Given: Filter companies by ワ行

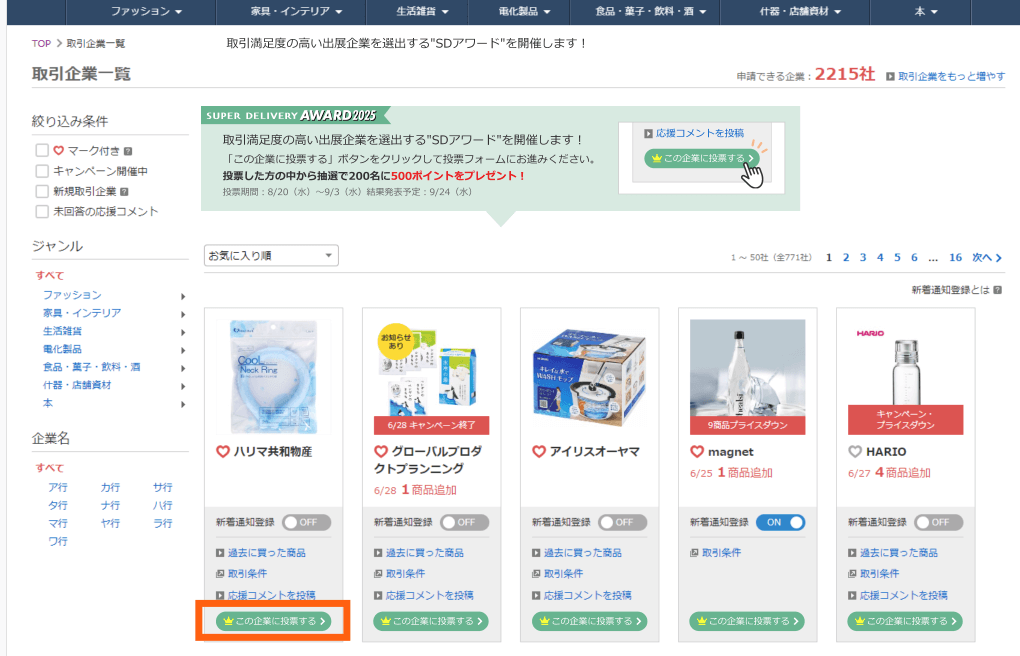Looking at the screenshot, I should click(57, 541).
